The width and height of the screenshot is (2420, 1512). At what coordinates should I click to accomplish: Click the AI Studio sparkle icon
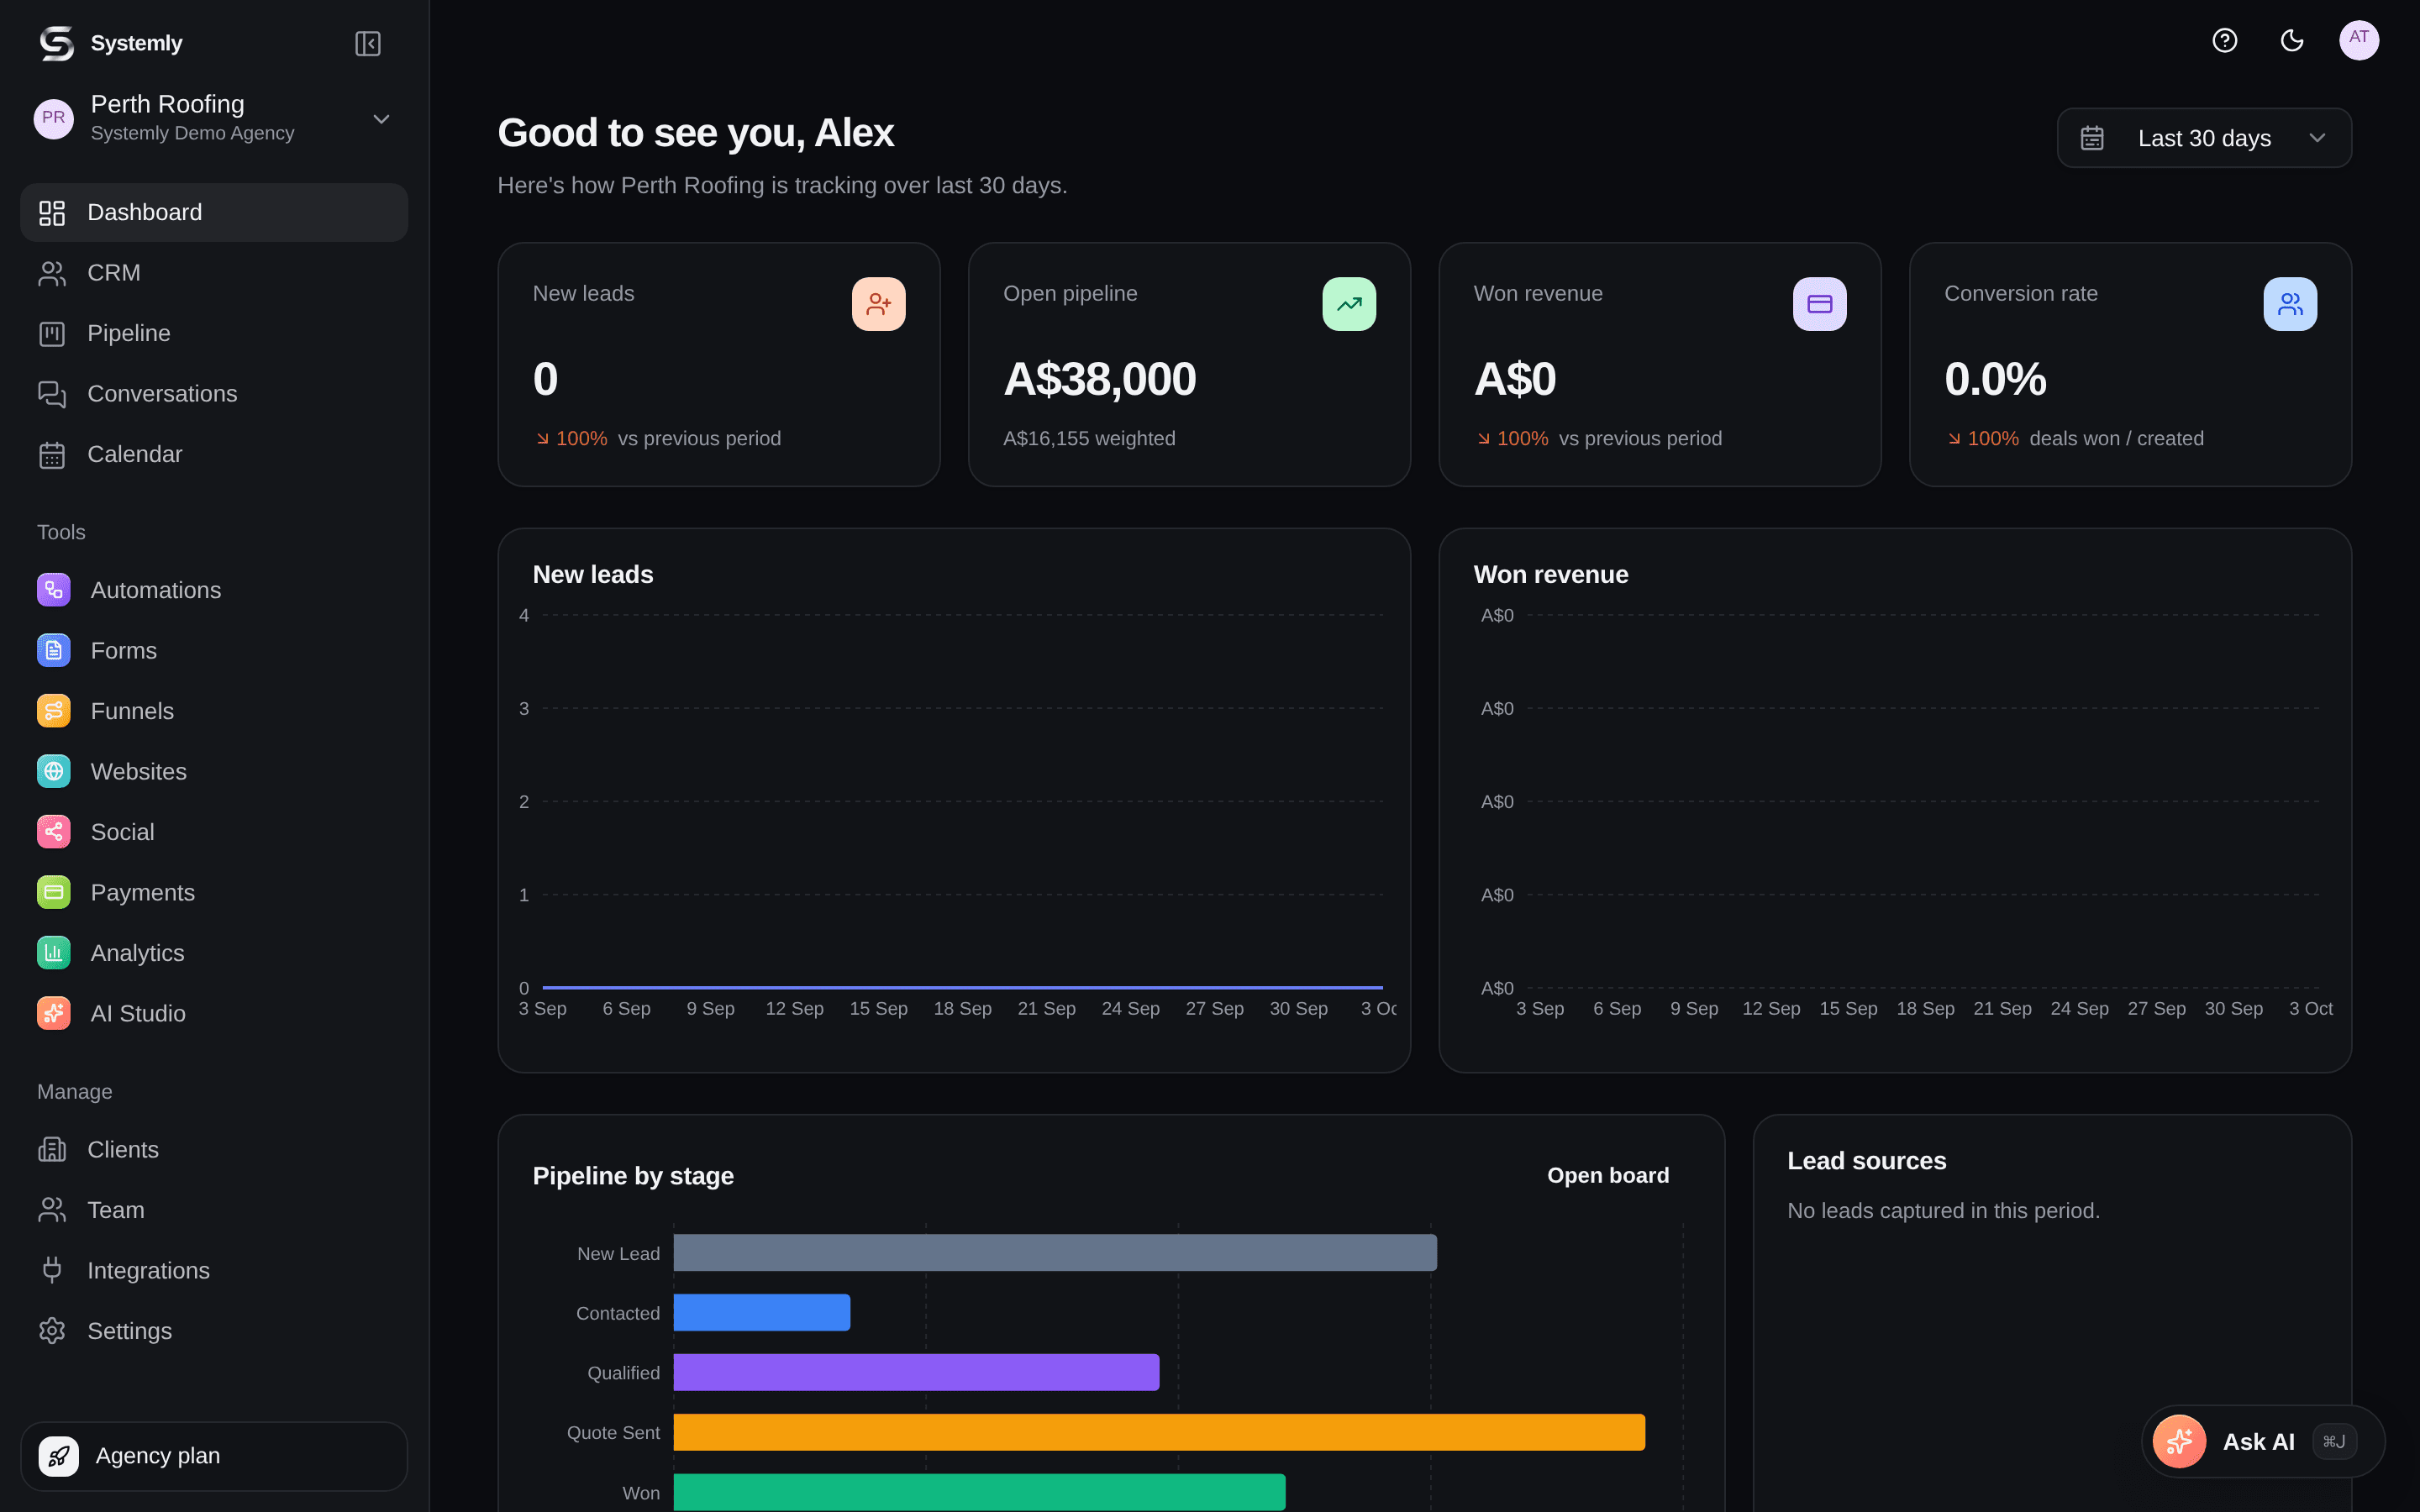coord(54,1013)
